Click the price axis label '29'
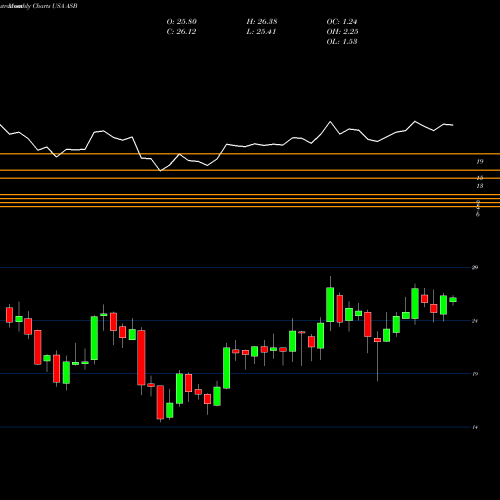Screen dimensions: 500x500 [x=475, y=267]
